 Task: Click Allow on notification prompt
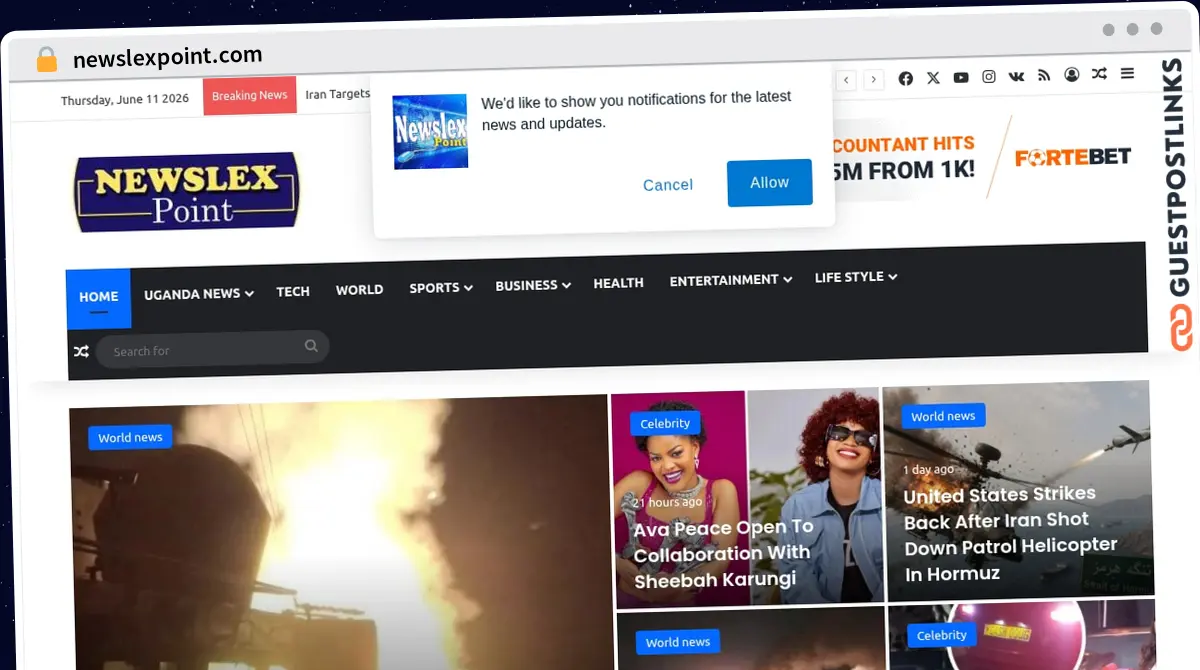click(x=770, y=183)
